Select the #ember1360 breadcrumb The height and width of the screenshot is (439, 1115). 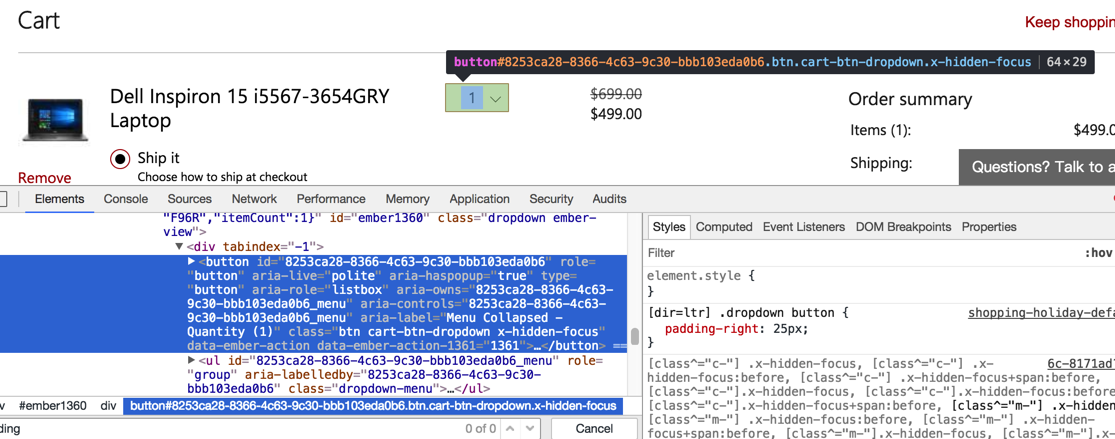(53, 406)
